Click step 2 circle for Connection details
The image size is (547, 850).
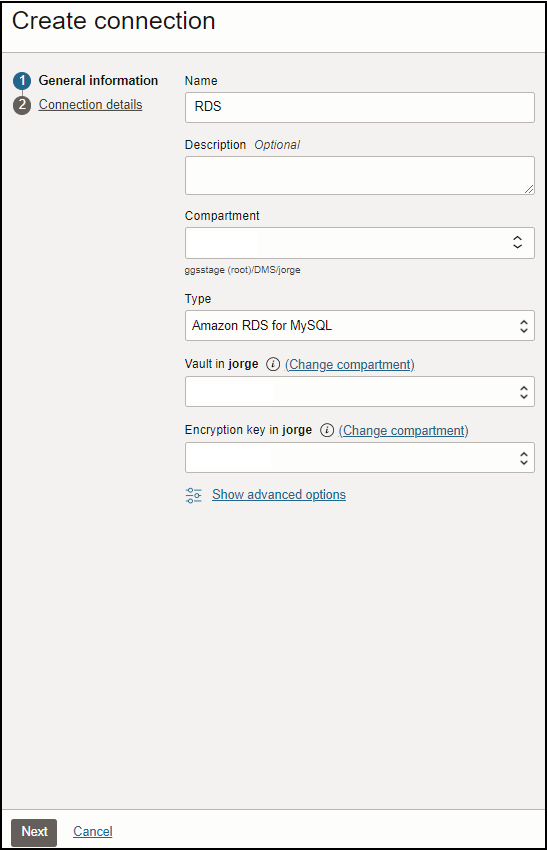[22, 105]
